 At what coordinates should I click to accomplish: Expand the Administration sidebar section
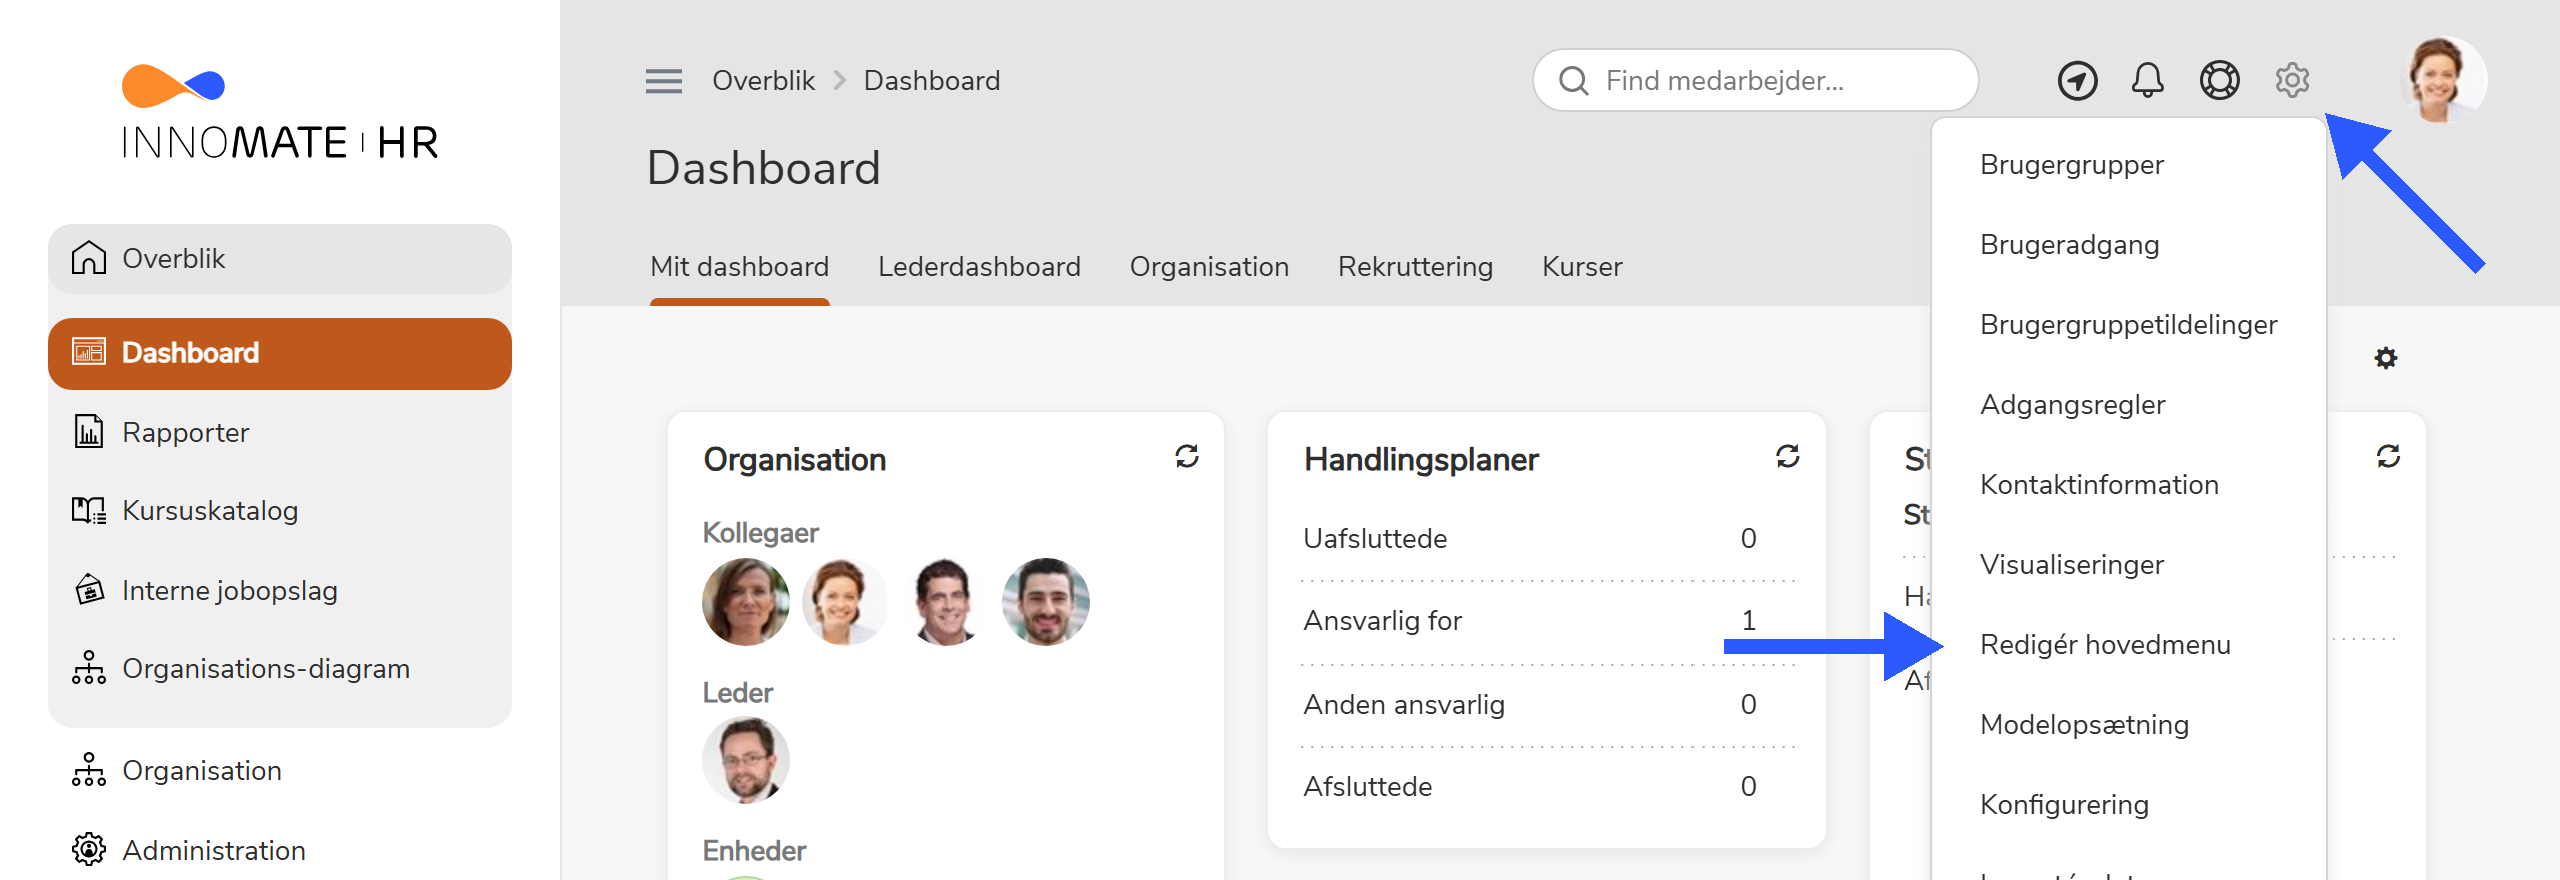(x=280, y=850)
